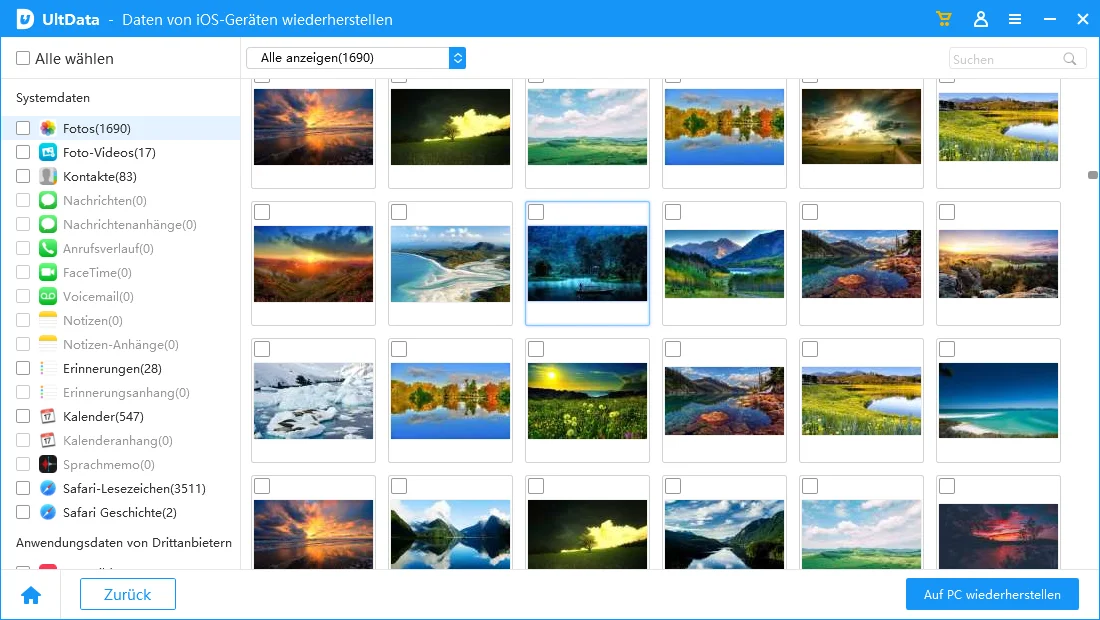The width and height of the screenshot is (1100, 620).
Task: Open the user account icon
Action: click(x=980, y=19)
